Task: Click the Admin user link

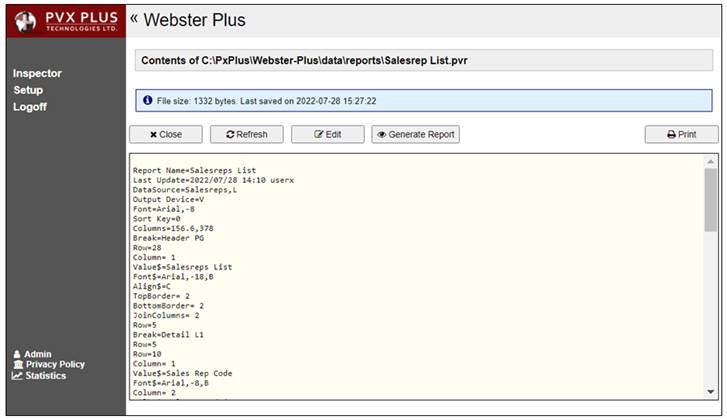Action: 32,354
